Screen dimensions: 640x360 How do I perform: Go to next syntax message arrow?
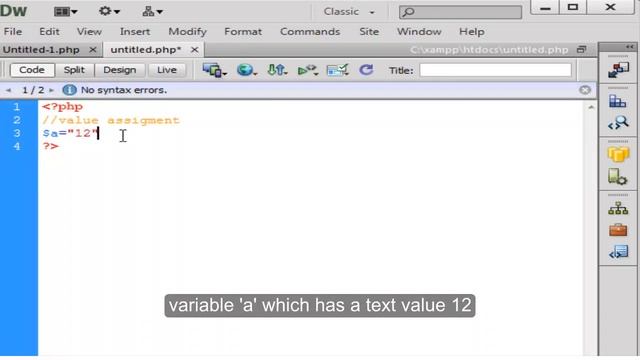pos(51,90)
